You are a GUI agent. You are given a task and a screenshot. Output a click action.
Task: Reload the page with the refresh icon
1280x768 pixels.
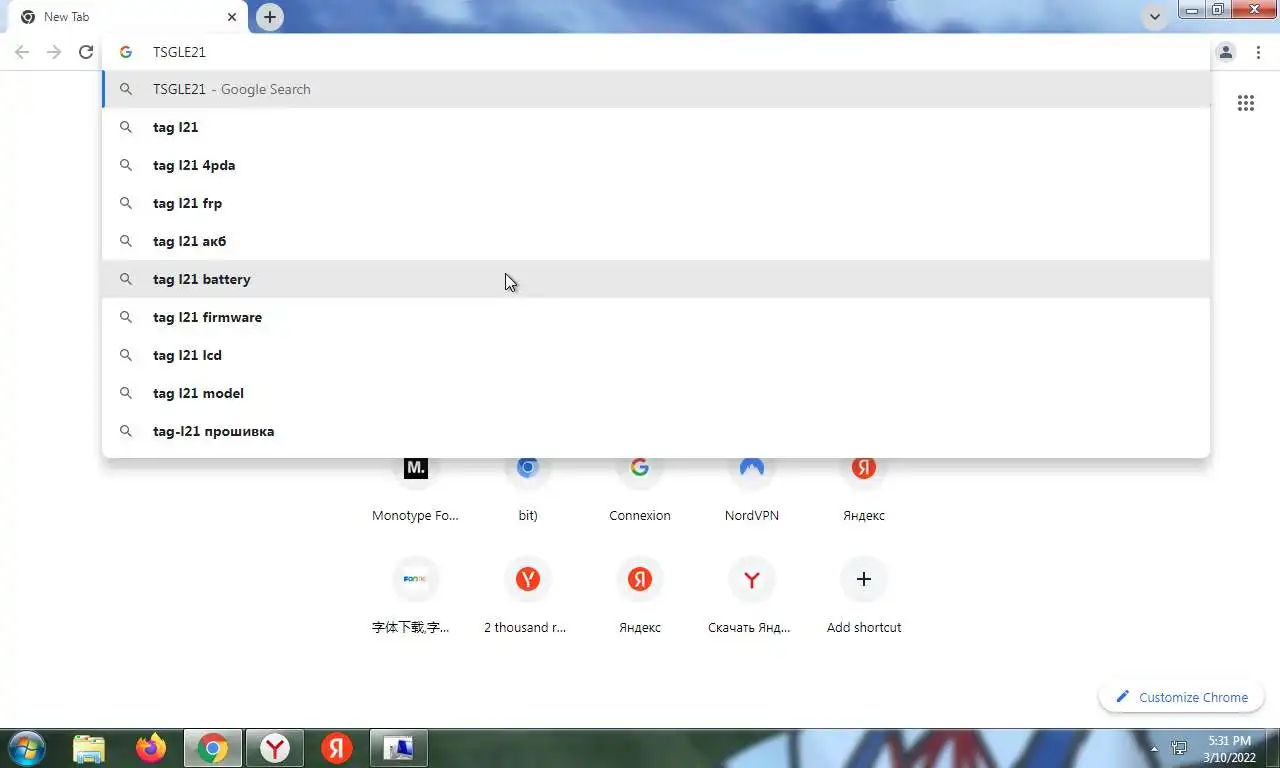[x=86, y=52]
